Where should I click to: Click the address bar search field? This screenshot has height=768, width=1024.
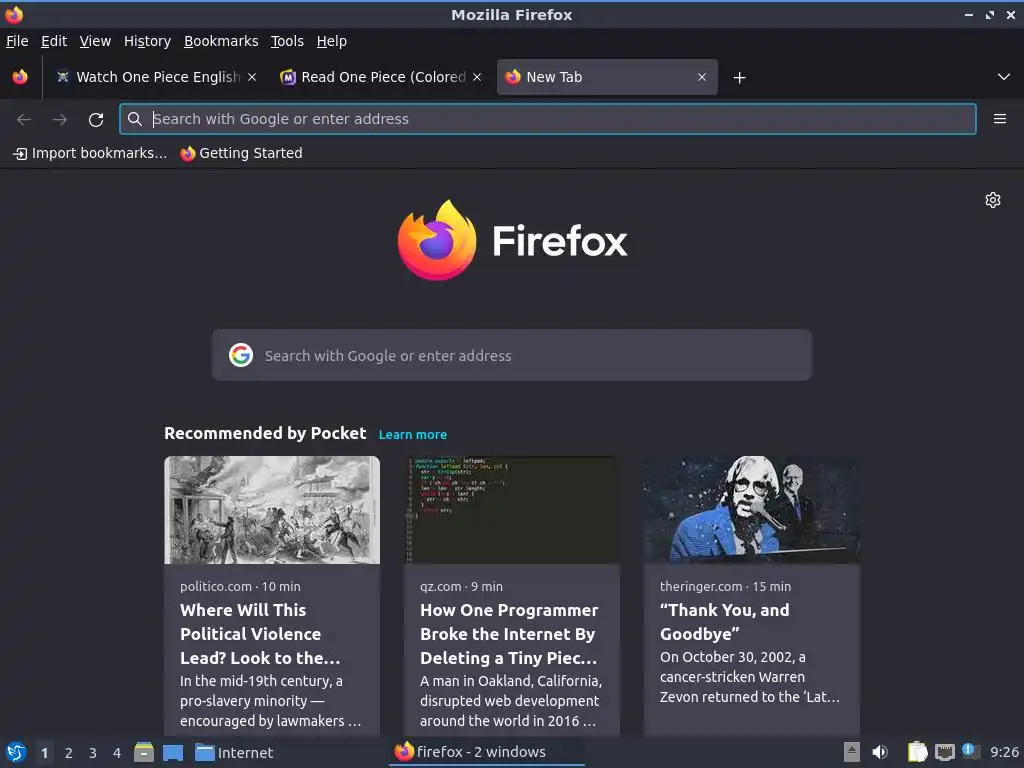[547, 119]
